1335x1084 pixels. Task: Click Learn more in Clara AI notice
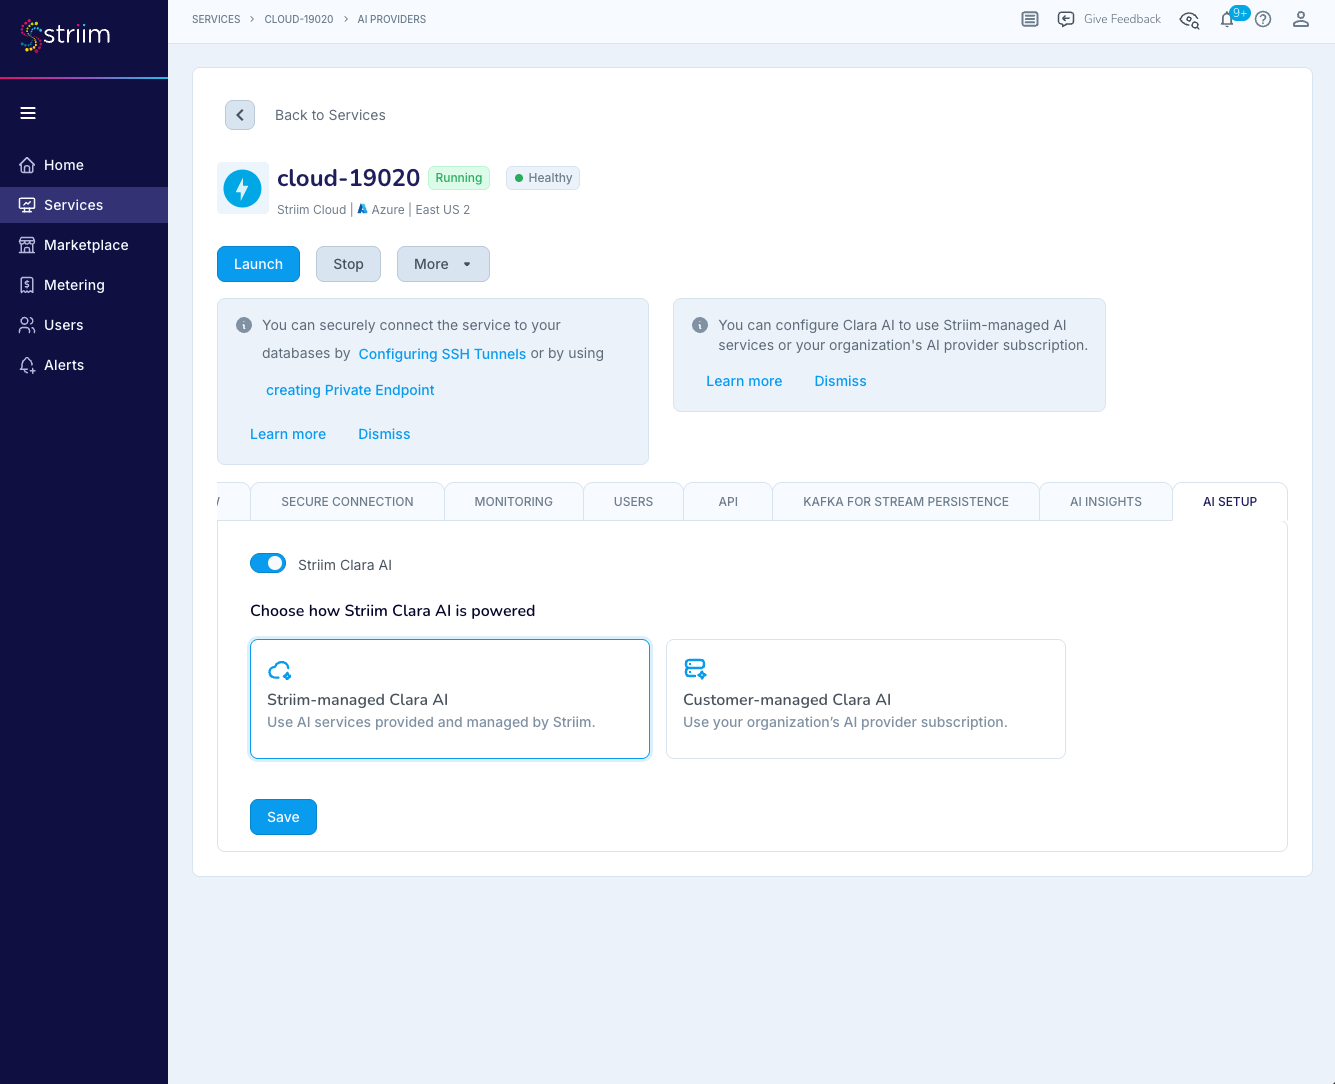(744, 381)
